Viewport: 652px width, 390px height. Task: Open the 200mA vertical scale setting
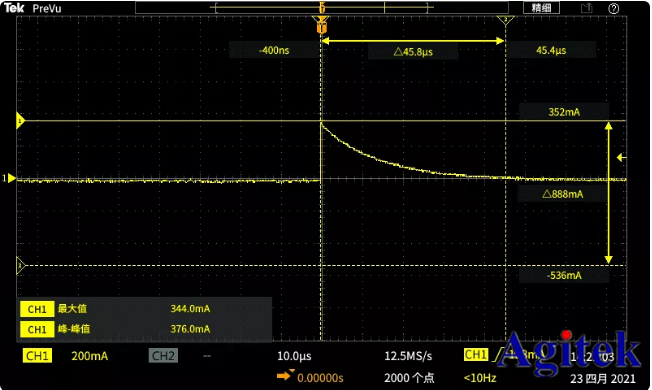pyautogui.click(x=89, y=356)
